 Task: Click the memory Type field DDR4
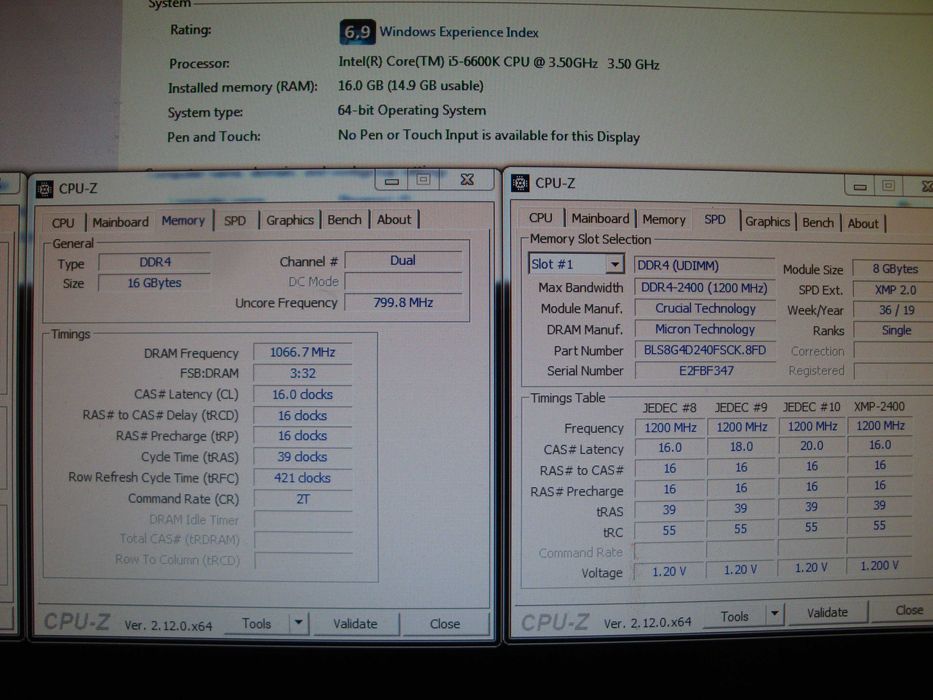tap(155, 262)
